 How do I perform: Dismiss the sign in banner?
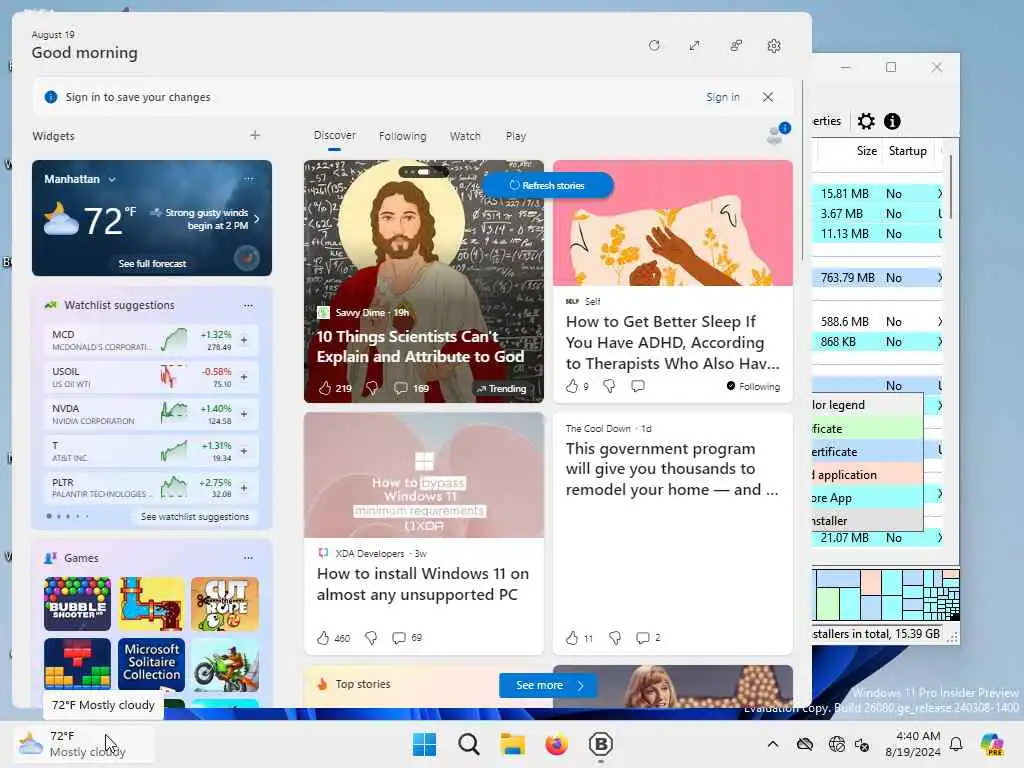(x=768, y=97)
